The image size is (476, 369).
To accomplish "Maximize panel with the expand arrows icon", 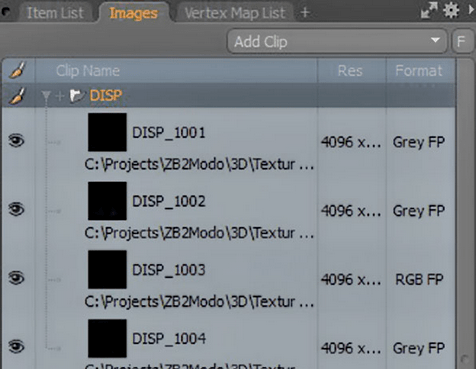I will point(429,10).
